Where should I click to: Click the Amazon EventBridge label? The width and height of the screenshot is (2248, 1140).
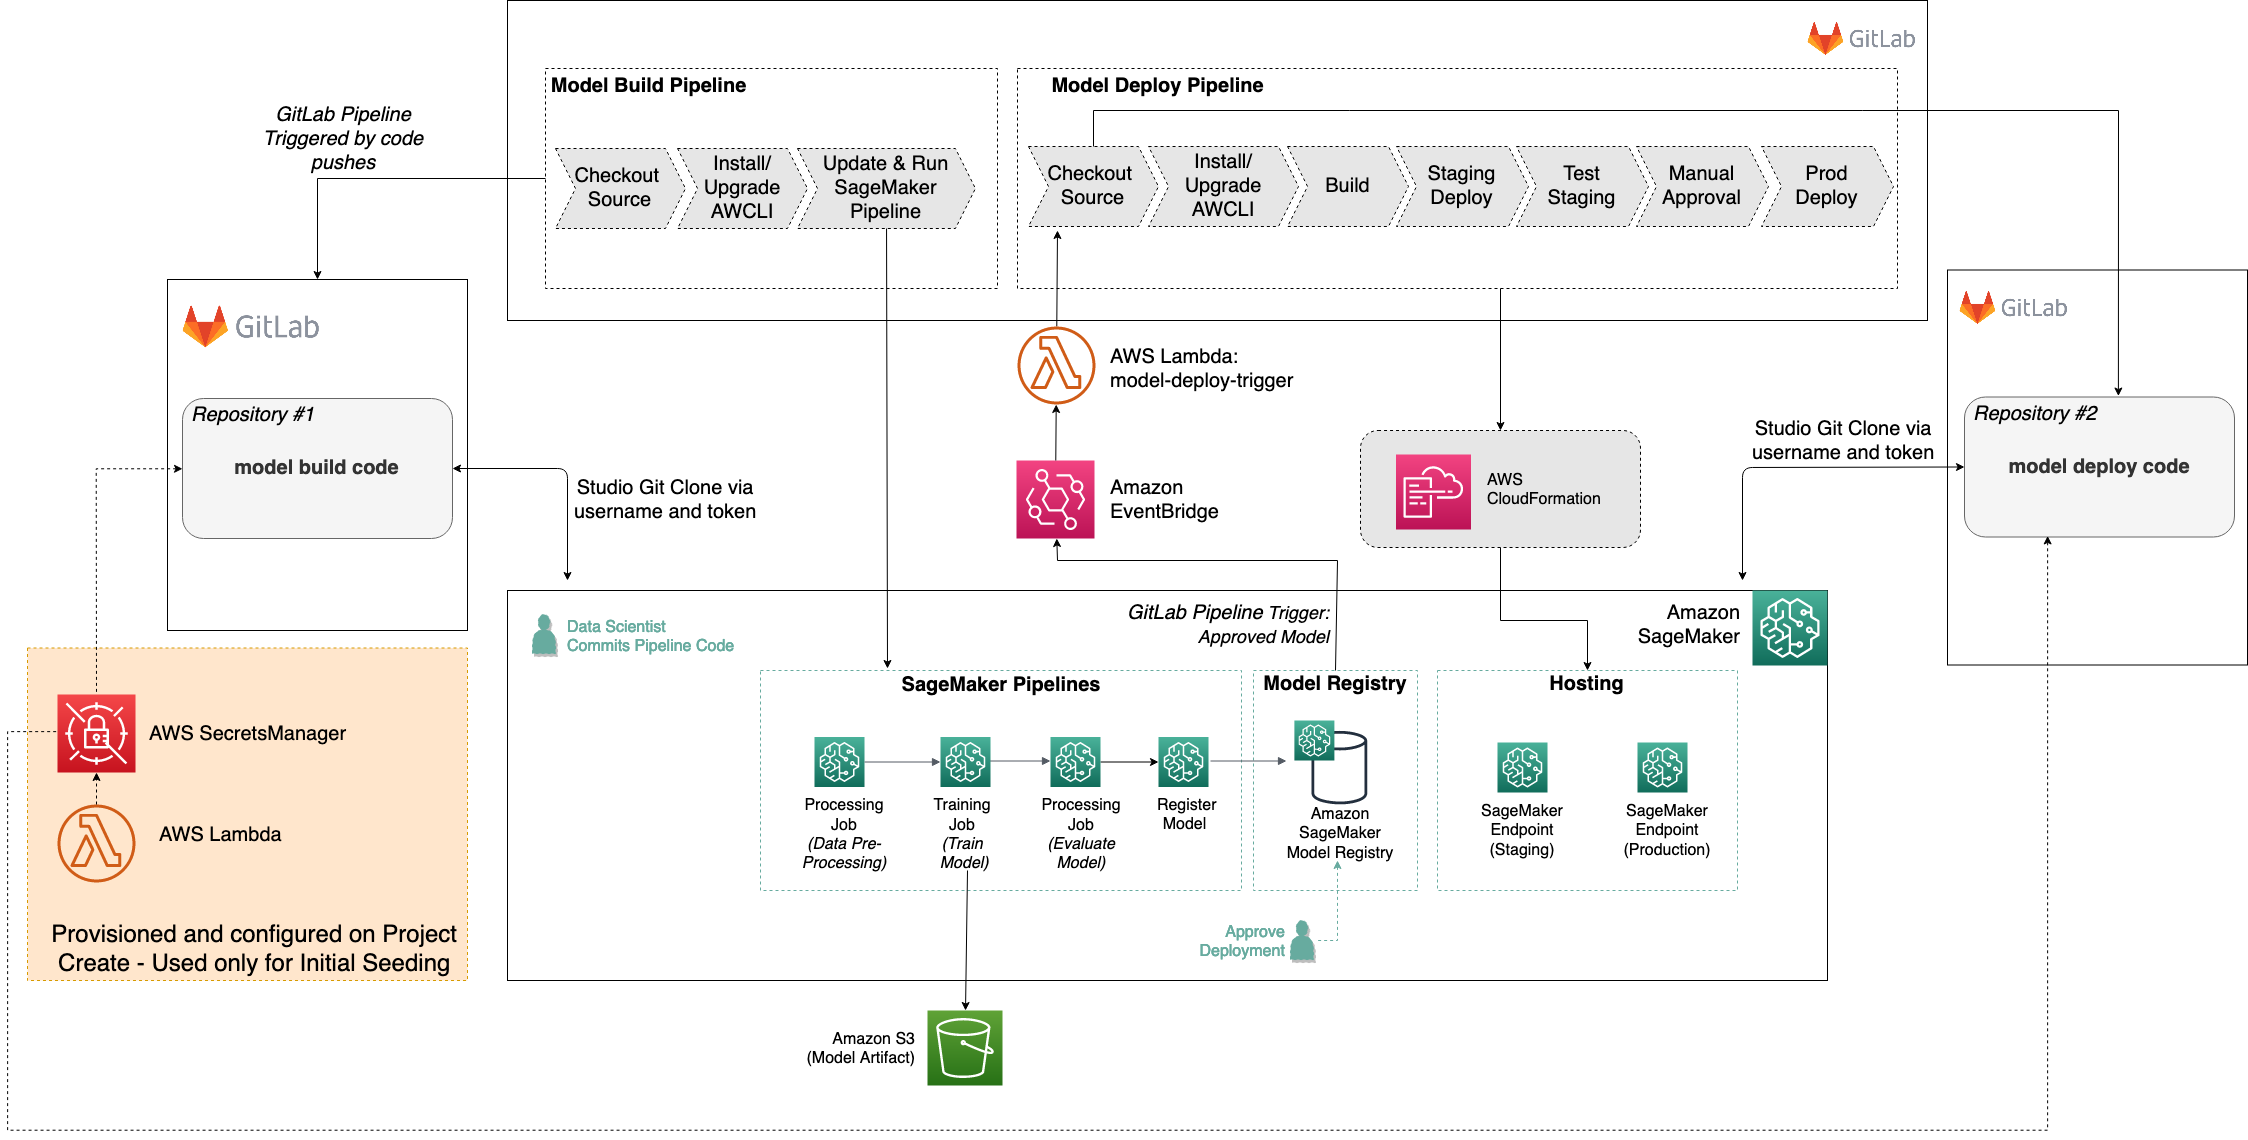point(1164,499)
